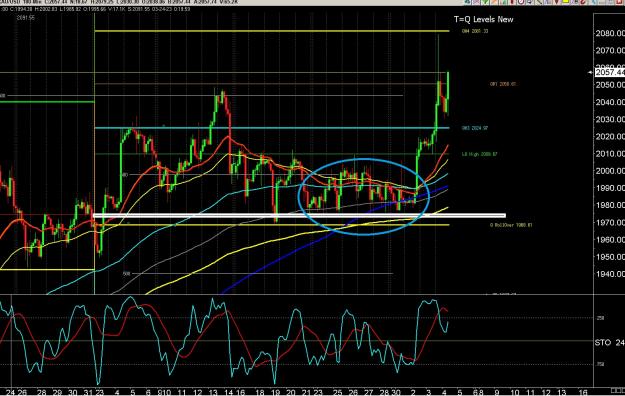Click the 1940.00 price axis label

point(610,274)
